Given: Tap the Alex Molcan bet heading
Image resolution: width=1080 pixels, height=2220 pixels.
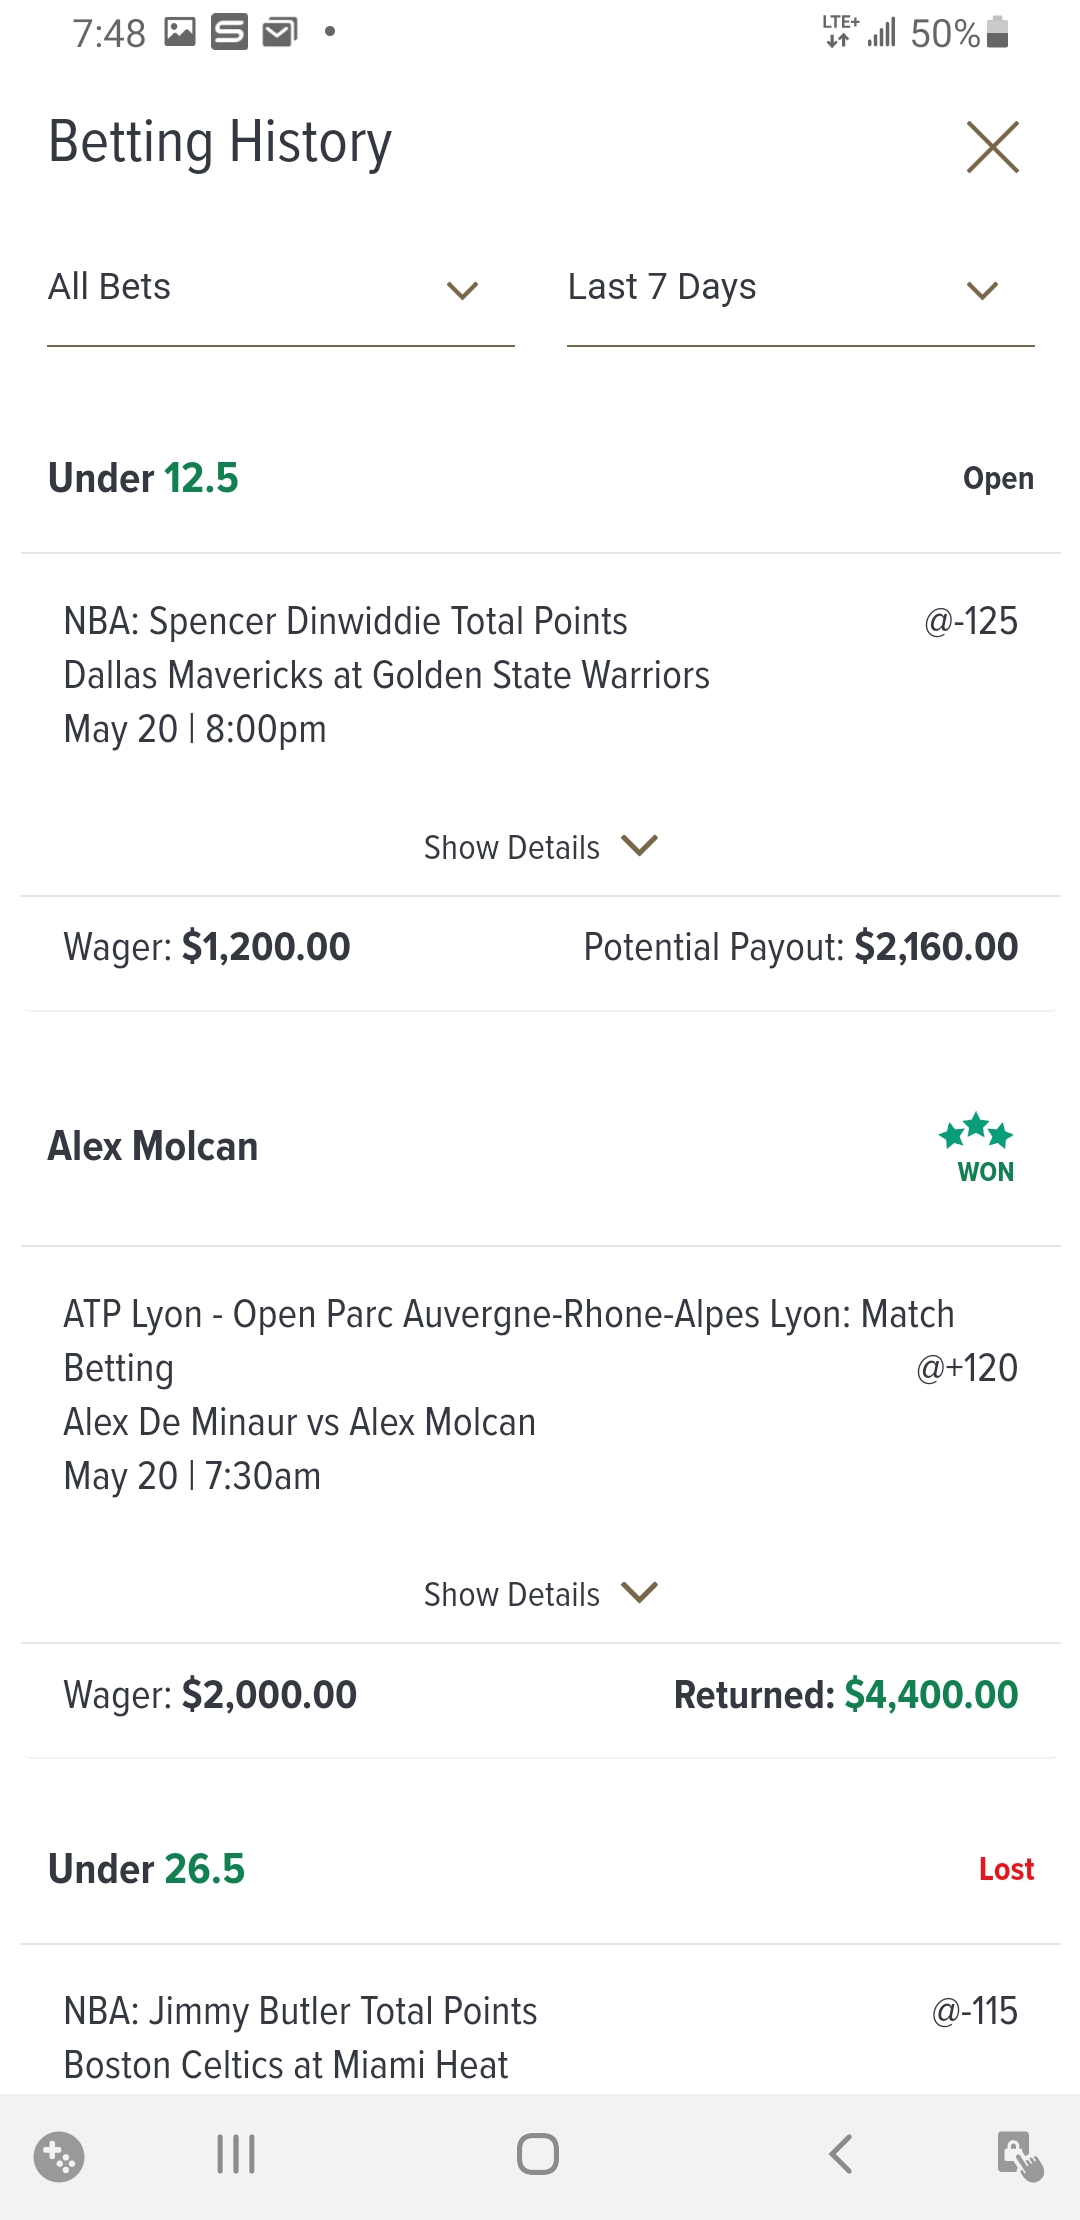Looking at the screenshot, I should point(153,1146).
